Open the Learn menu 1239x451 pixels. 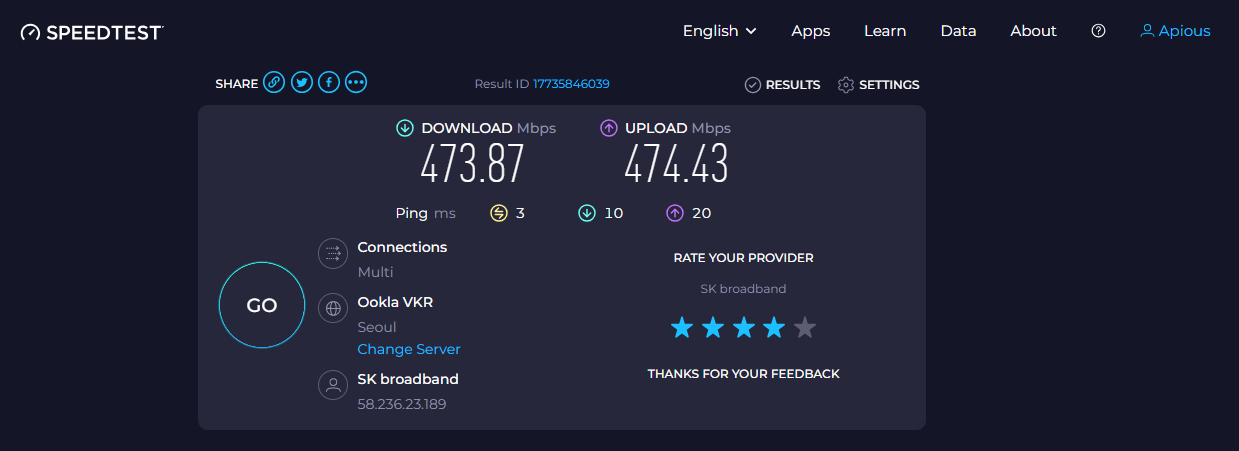tap(885, 31)
